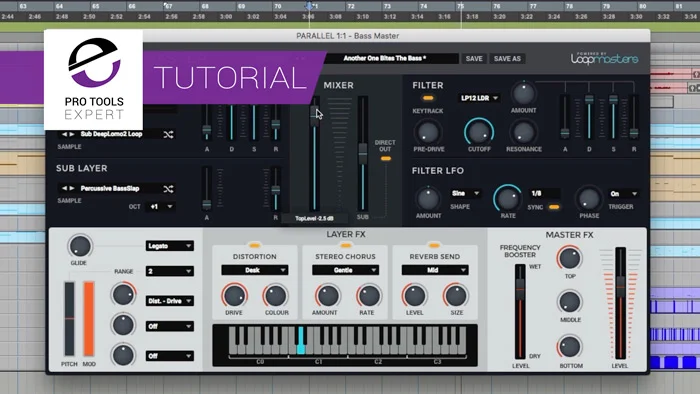Toggle the REVERB SEND effect on/off

coord(434,245)
